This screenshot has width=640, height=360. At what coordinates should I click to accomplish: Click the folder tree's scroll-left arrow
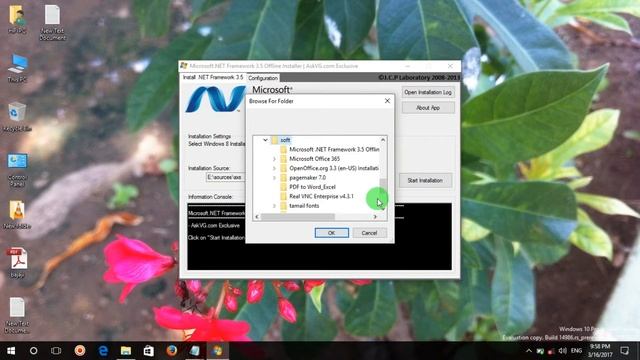[257, 217]
